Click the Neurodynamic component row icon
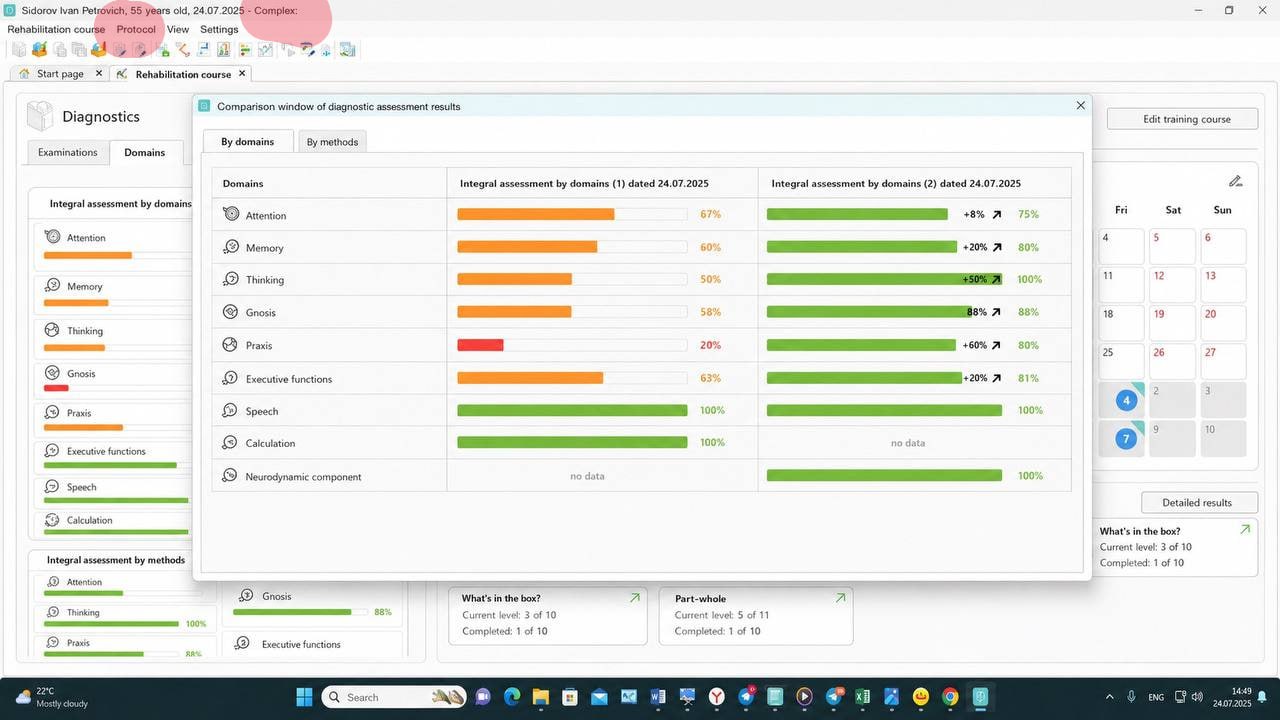Image resolution: width=1280 pixels, height=720 pixels. pos(231,476)
